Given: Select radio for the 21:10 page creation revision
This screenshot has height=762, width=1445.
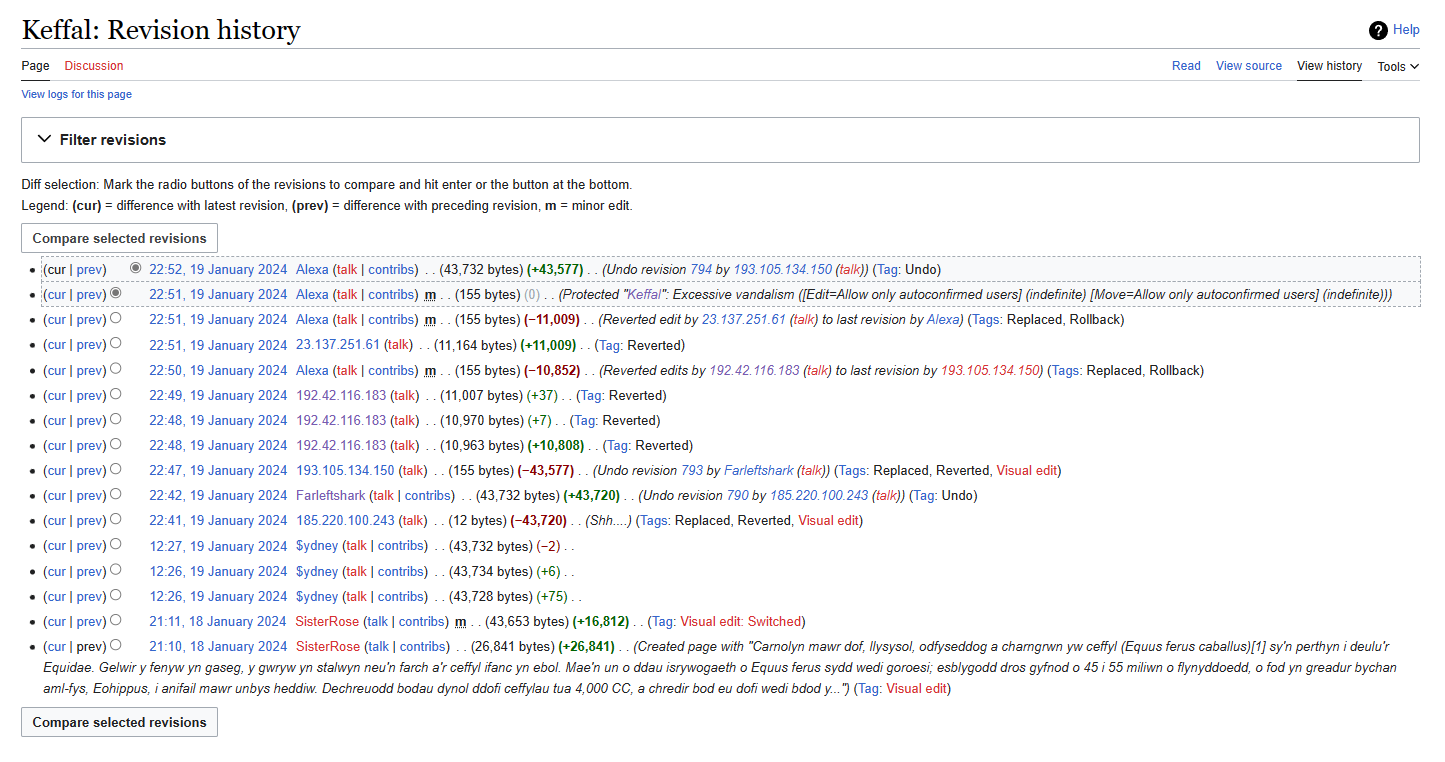Looking at the screenshot, I should (x=116, y=645).
